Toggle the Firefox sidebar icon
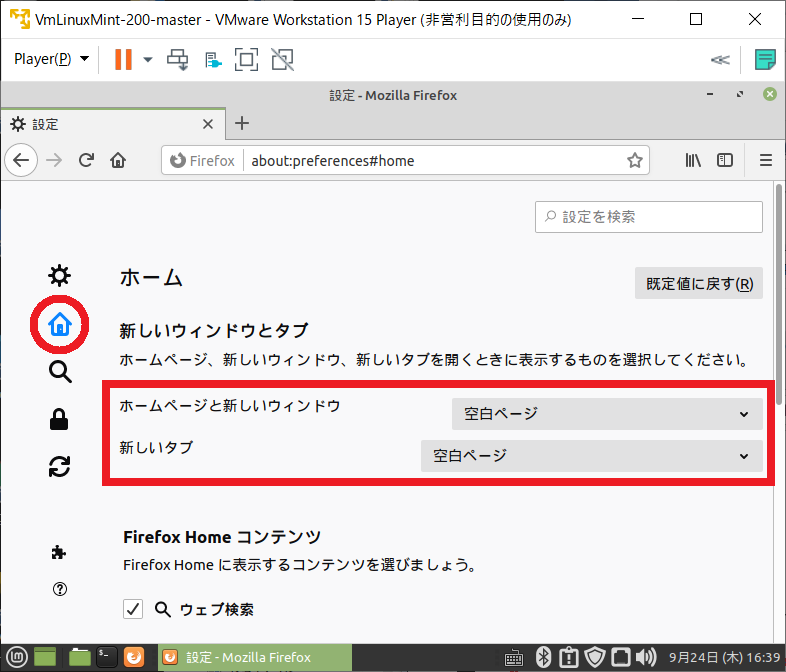The width and height of the screenshot is (786, 672). tap(725, 160)
